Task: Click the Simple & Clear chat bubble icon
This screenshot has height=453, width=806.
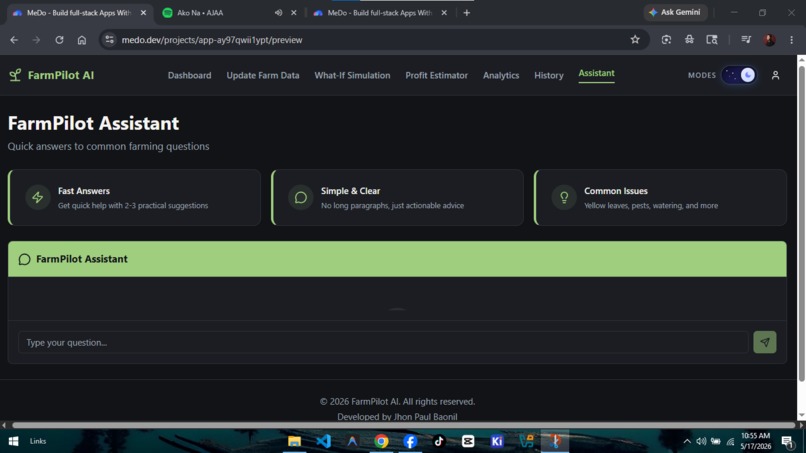Action: tap(301, 197)
